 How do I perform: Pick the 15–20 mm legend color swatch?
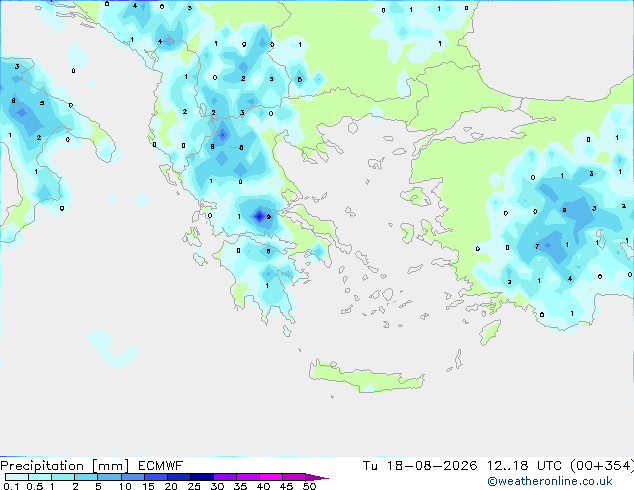point(156,477)
